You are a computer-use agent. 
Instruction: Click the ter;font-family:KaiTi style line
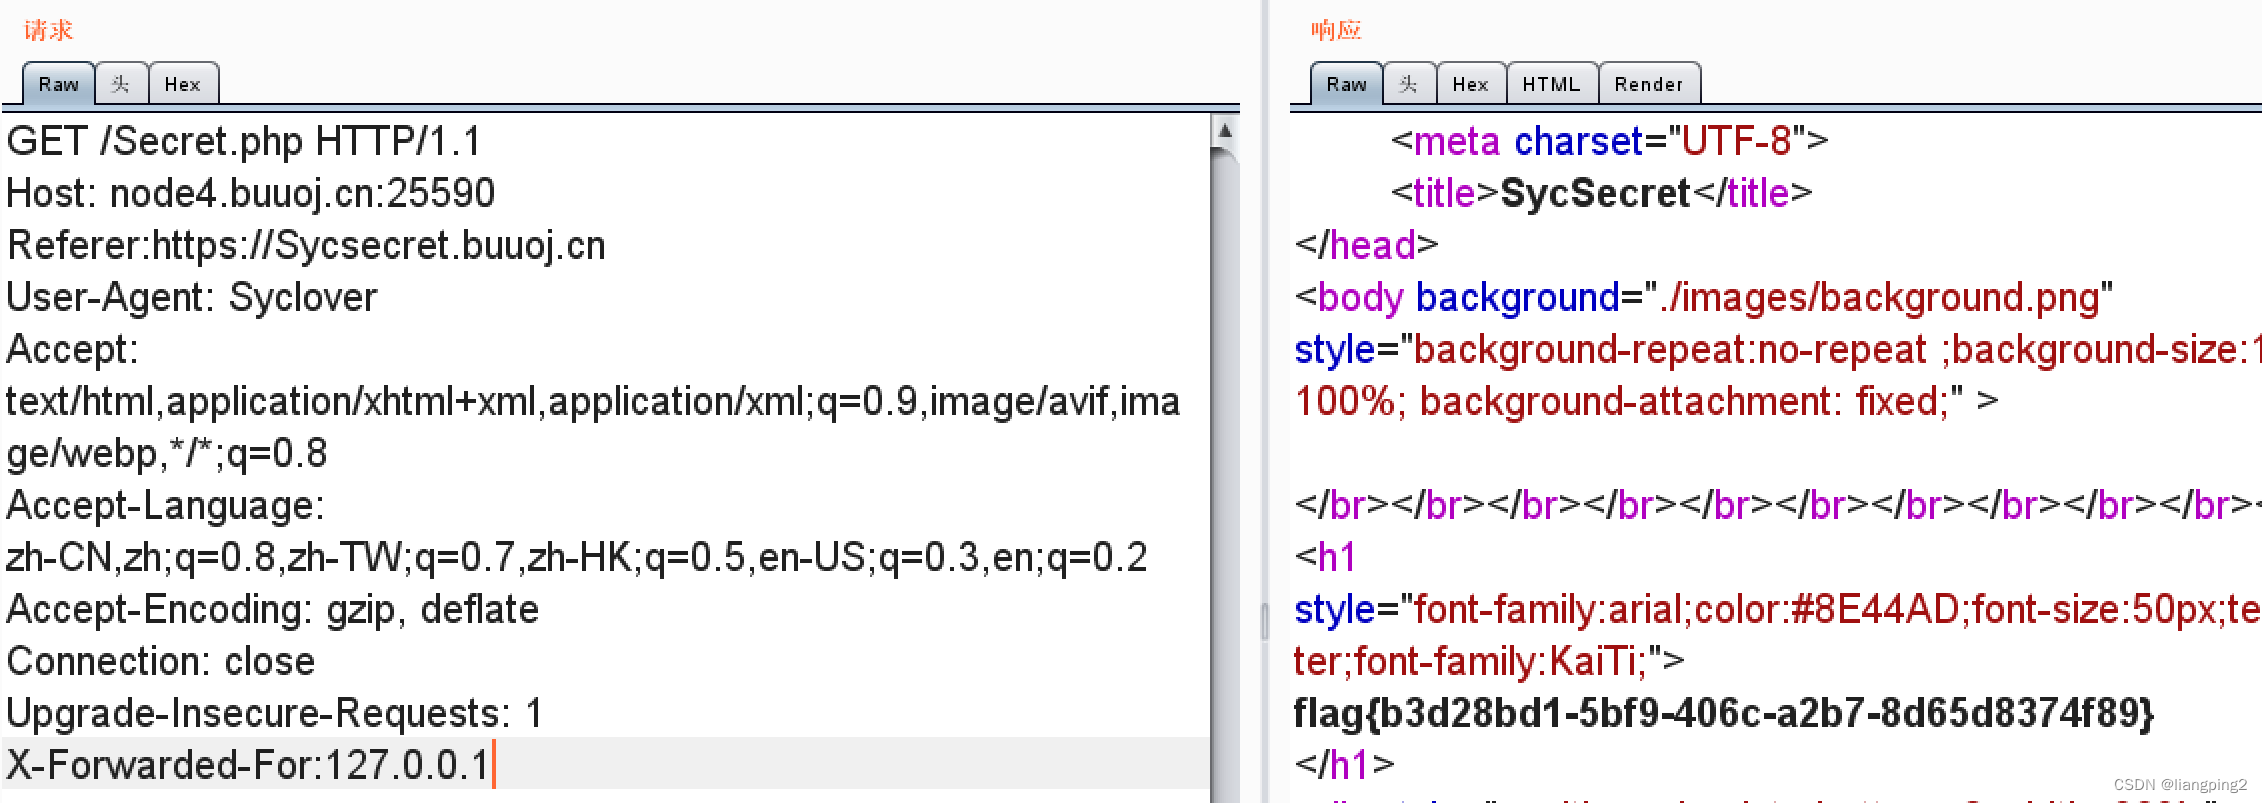[1489, 661]
